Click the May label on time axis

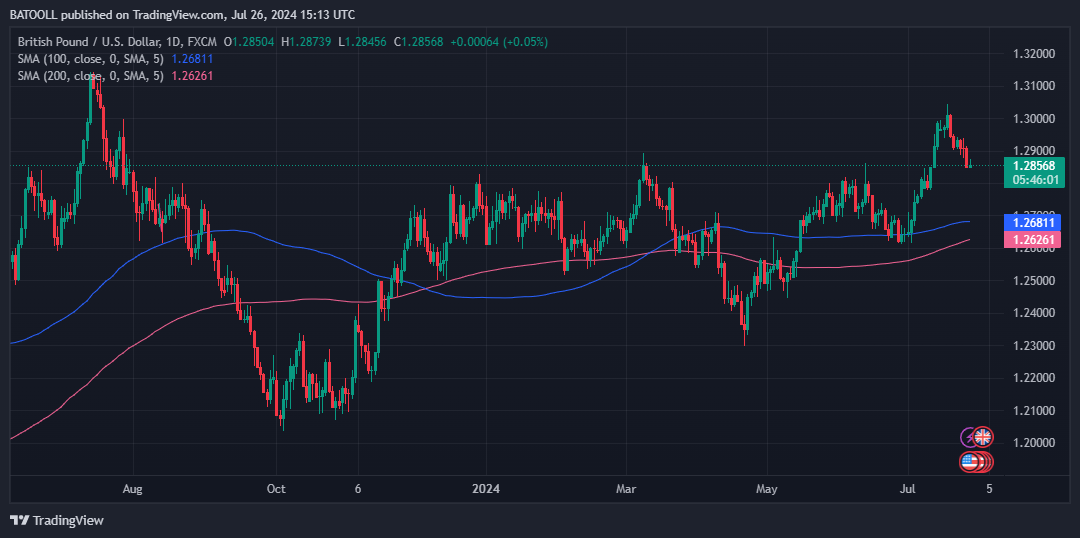pos(766,489)
